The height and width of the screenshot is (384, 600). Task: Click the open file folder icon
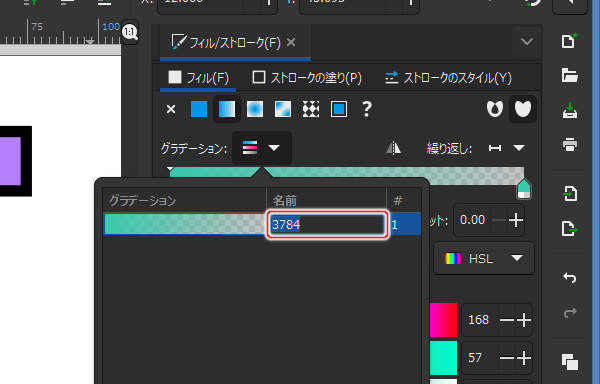pos(569,75)
